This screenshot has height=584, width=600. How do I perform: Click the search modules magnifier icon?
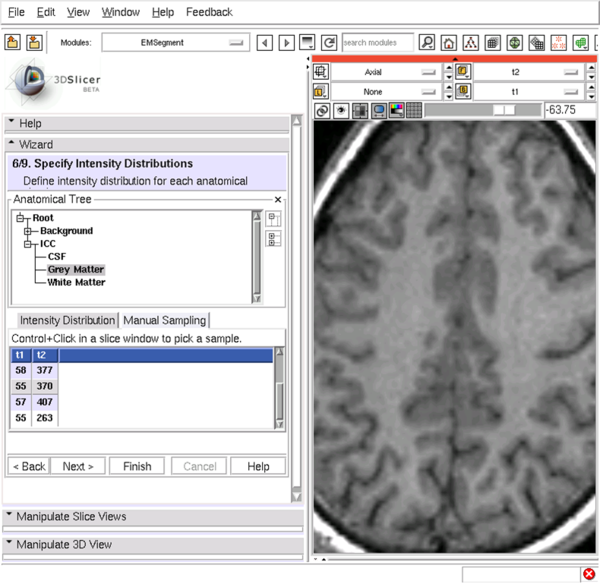(x=427, y=43)
